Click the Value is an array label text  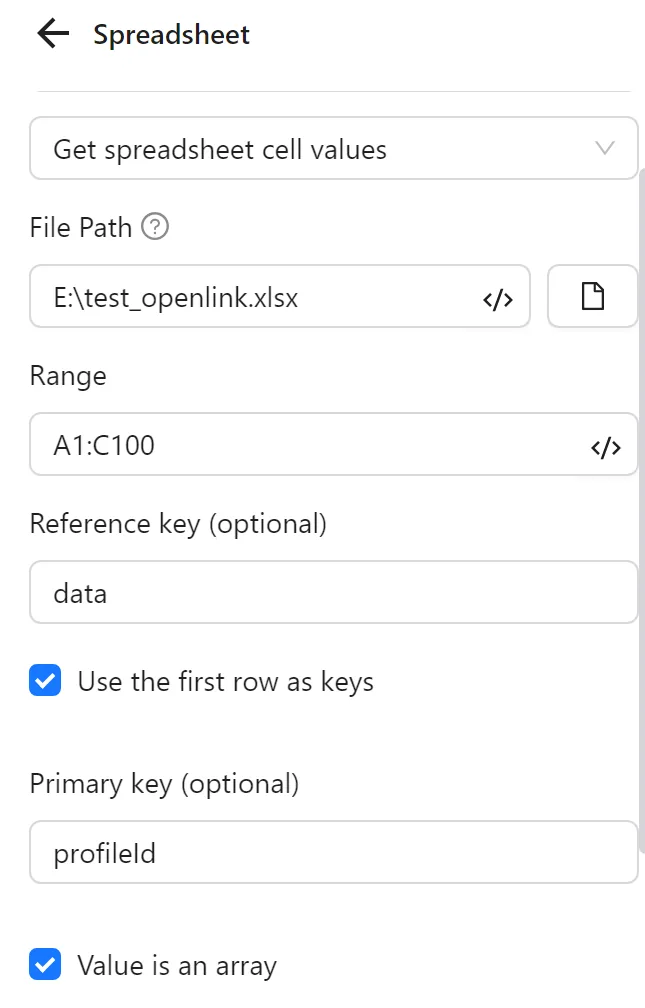[175, 965]
